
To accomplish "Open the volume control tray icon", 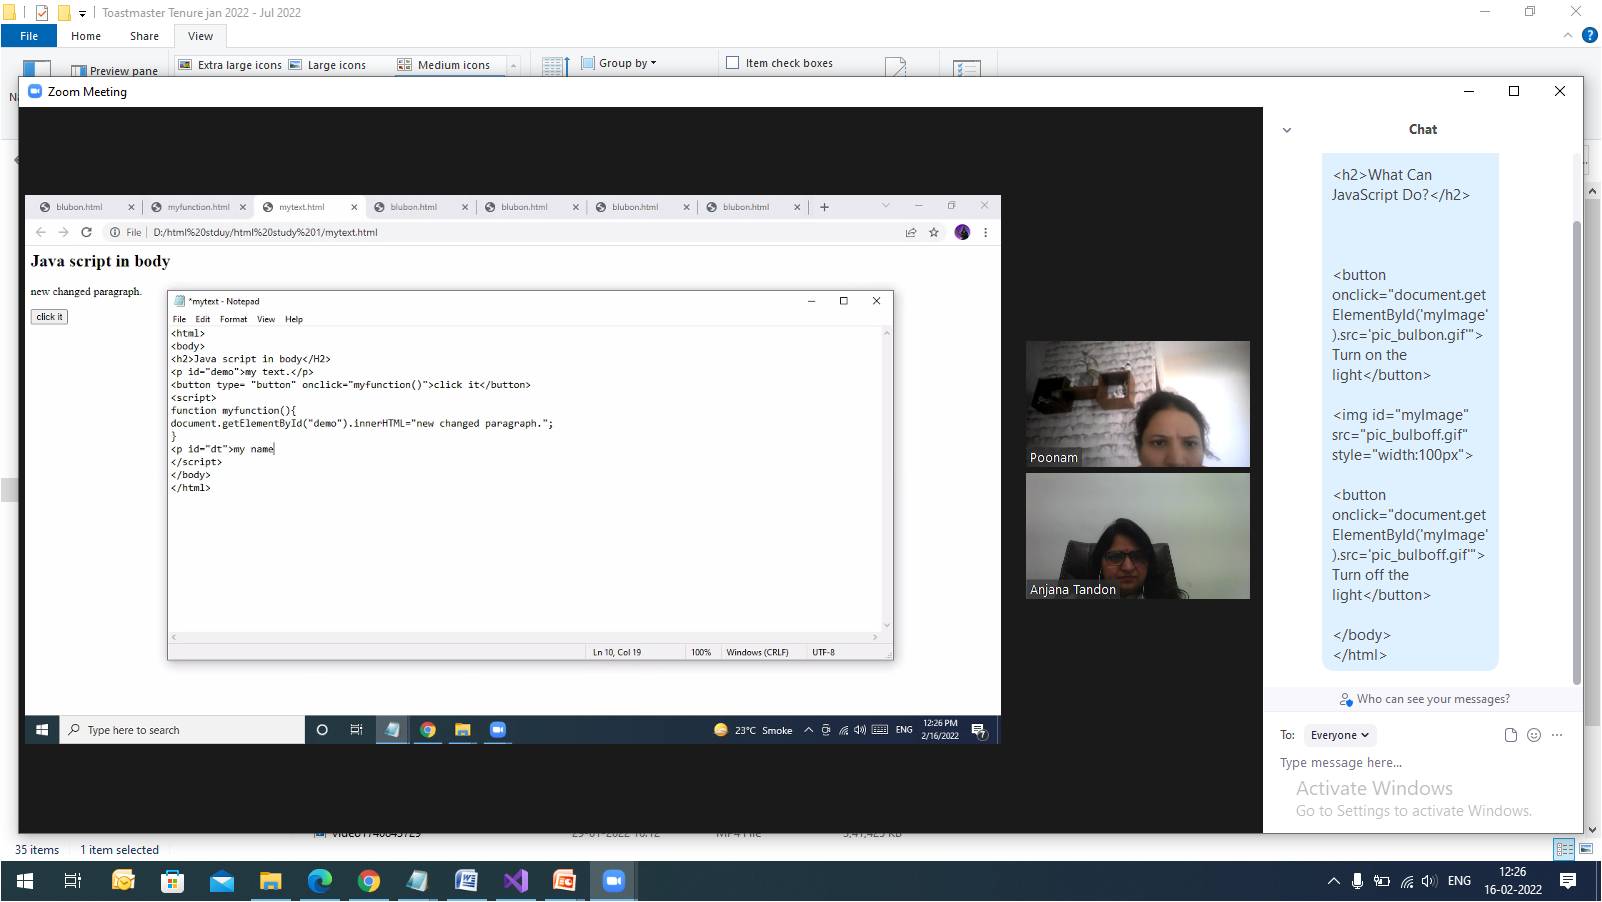I will [1429, 881].
